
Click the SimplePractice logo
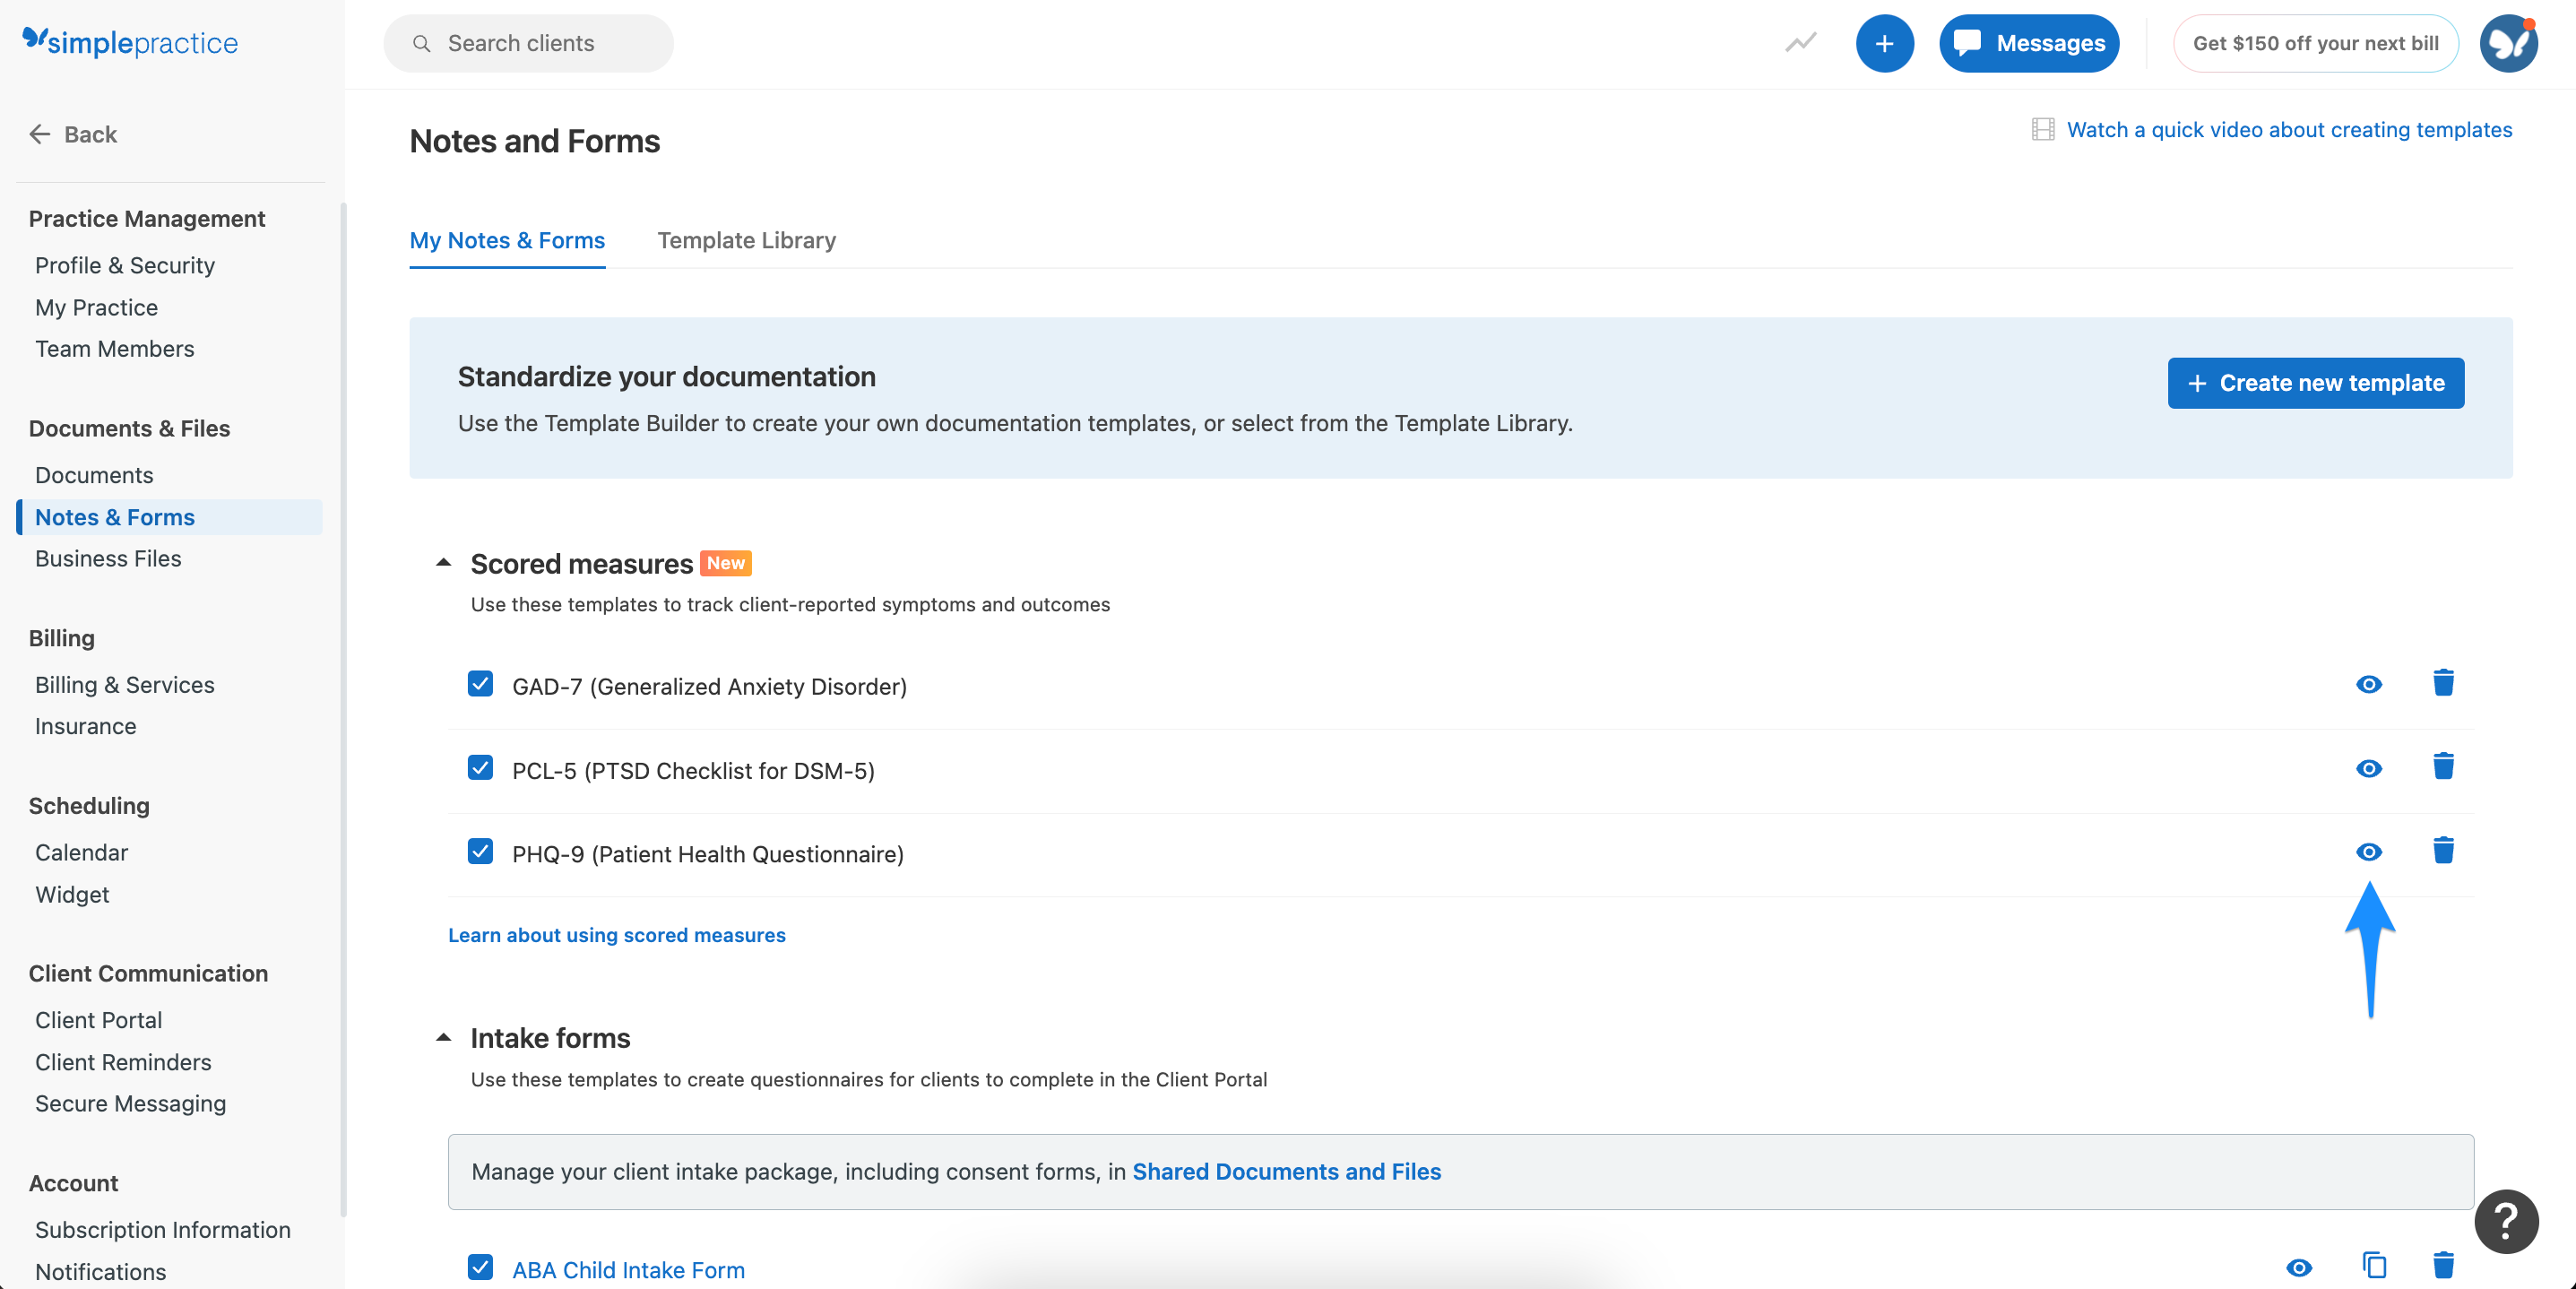(x=130, y=42)
